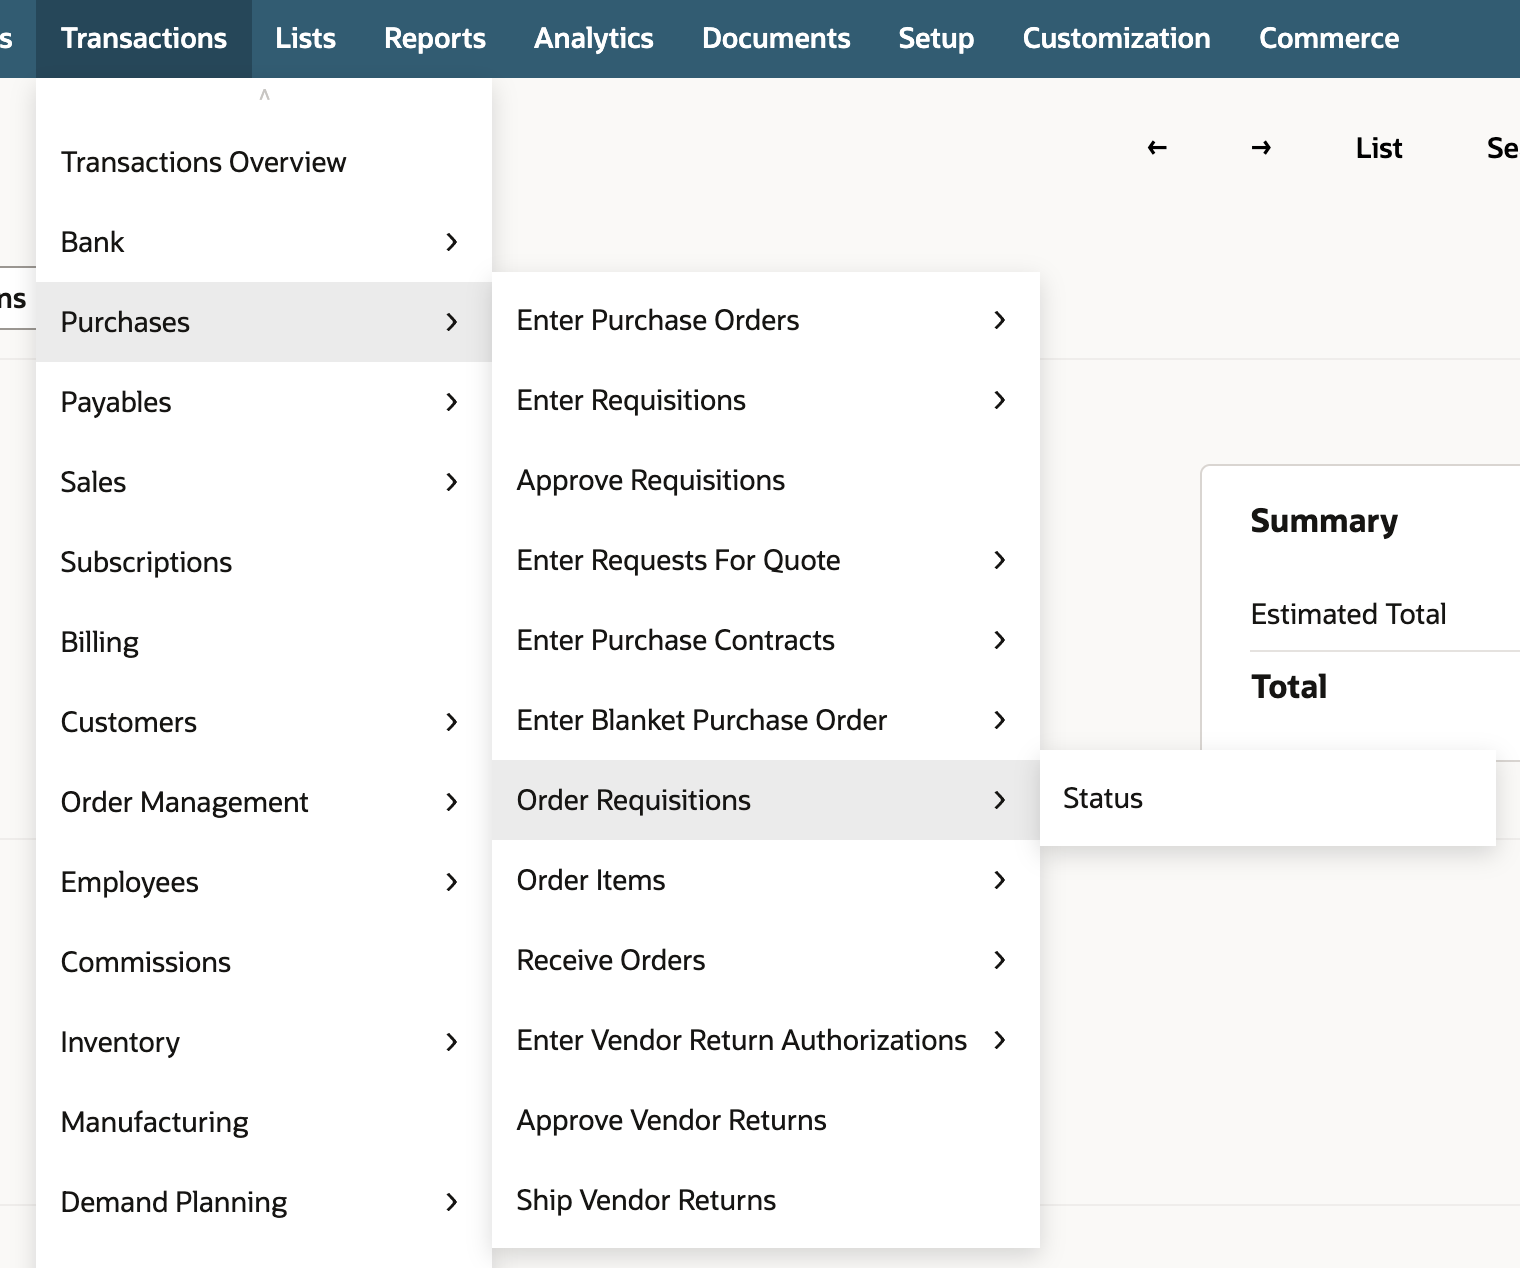
Task: Expand the Order Management submenu chevron
Action: point(452,802)
